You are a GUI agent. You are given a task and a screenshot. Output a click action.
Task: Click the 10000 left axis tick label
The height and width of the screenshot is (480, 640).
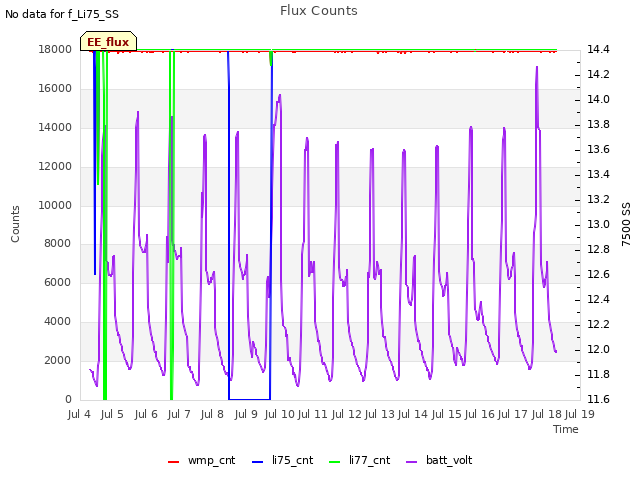coord(55,205)
